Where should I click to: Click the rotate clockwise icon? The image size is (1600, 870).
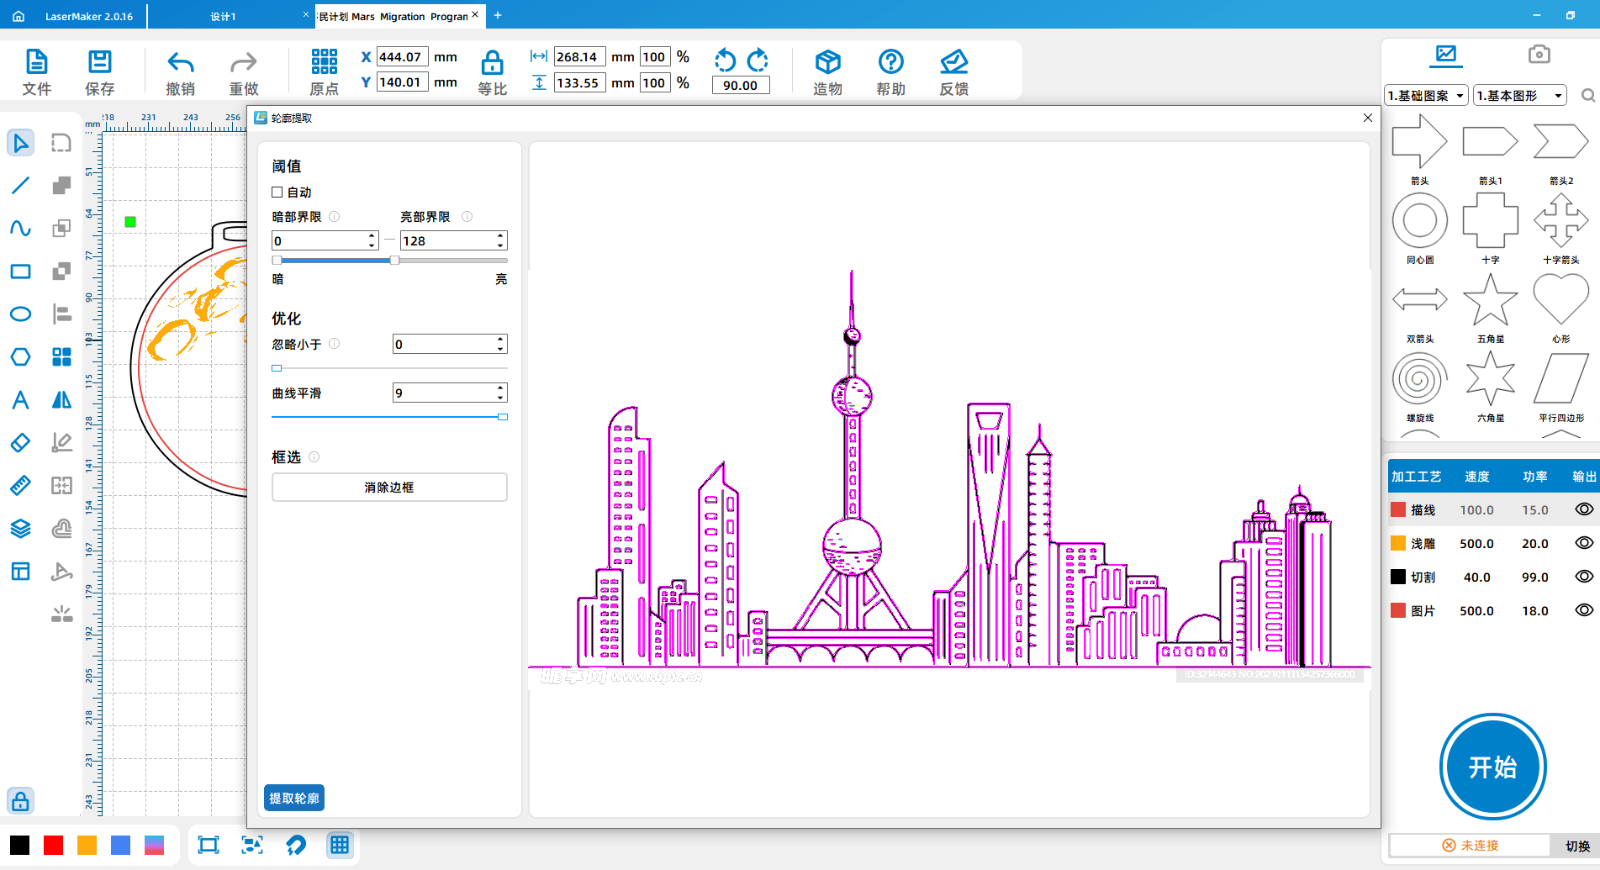[x=759, y=60]
